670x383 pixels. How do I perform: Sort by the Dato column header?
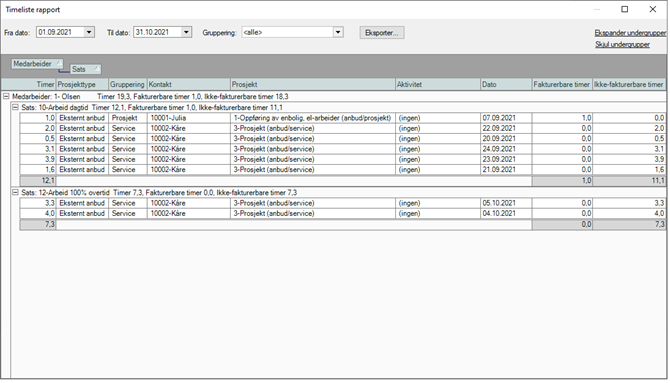click(506, 85)
